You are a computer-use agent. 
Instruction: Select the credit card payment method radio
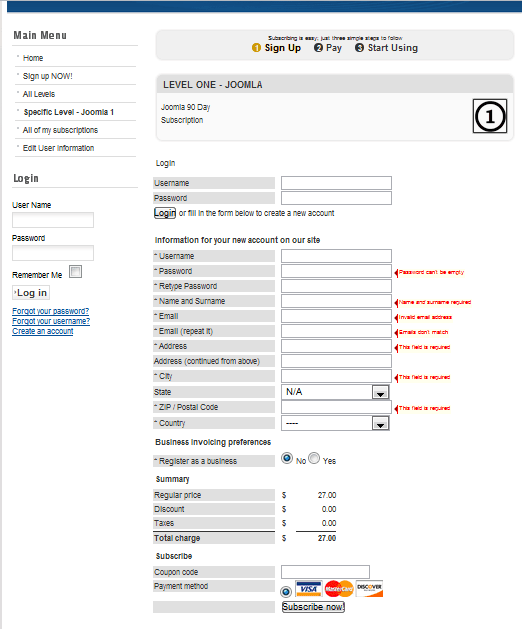(286, 592)
